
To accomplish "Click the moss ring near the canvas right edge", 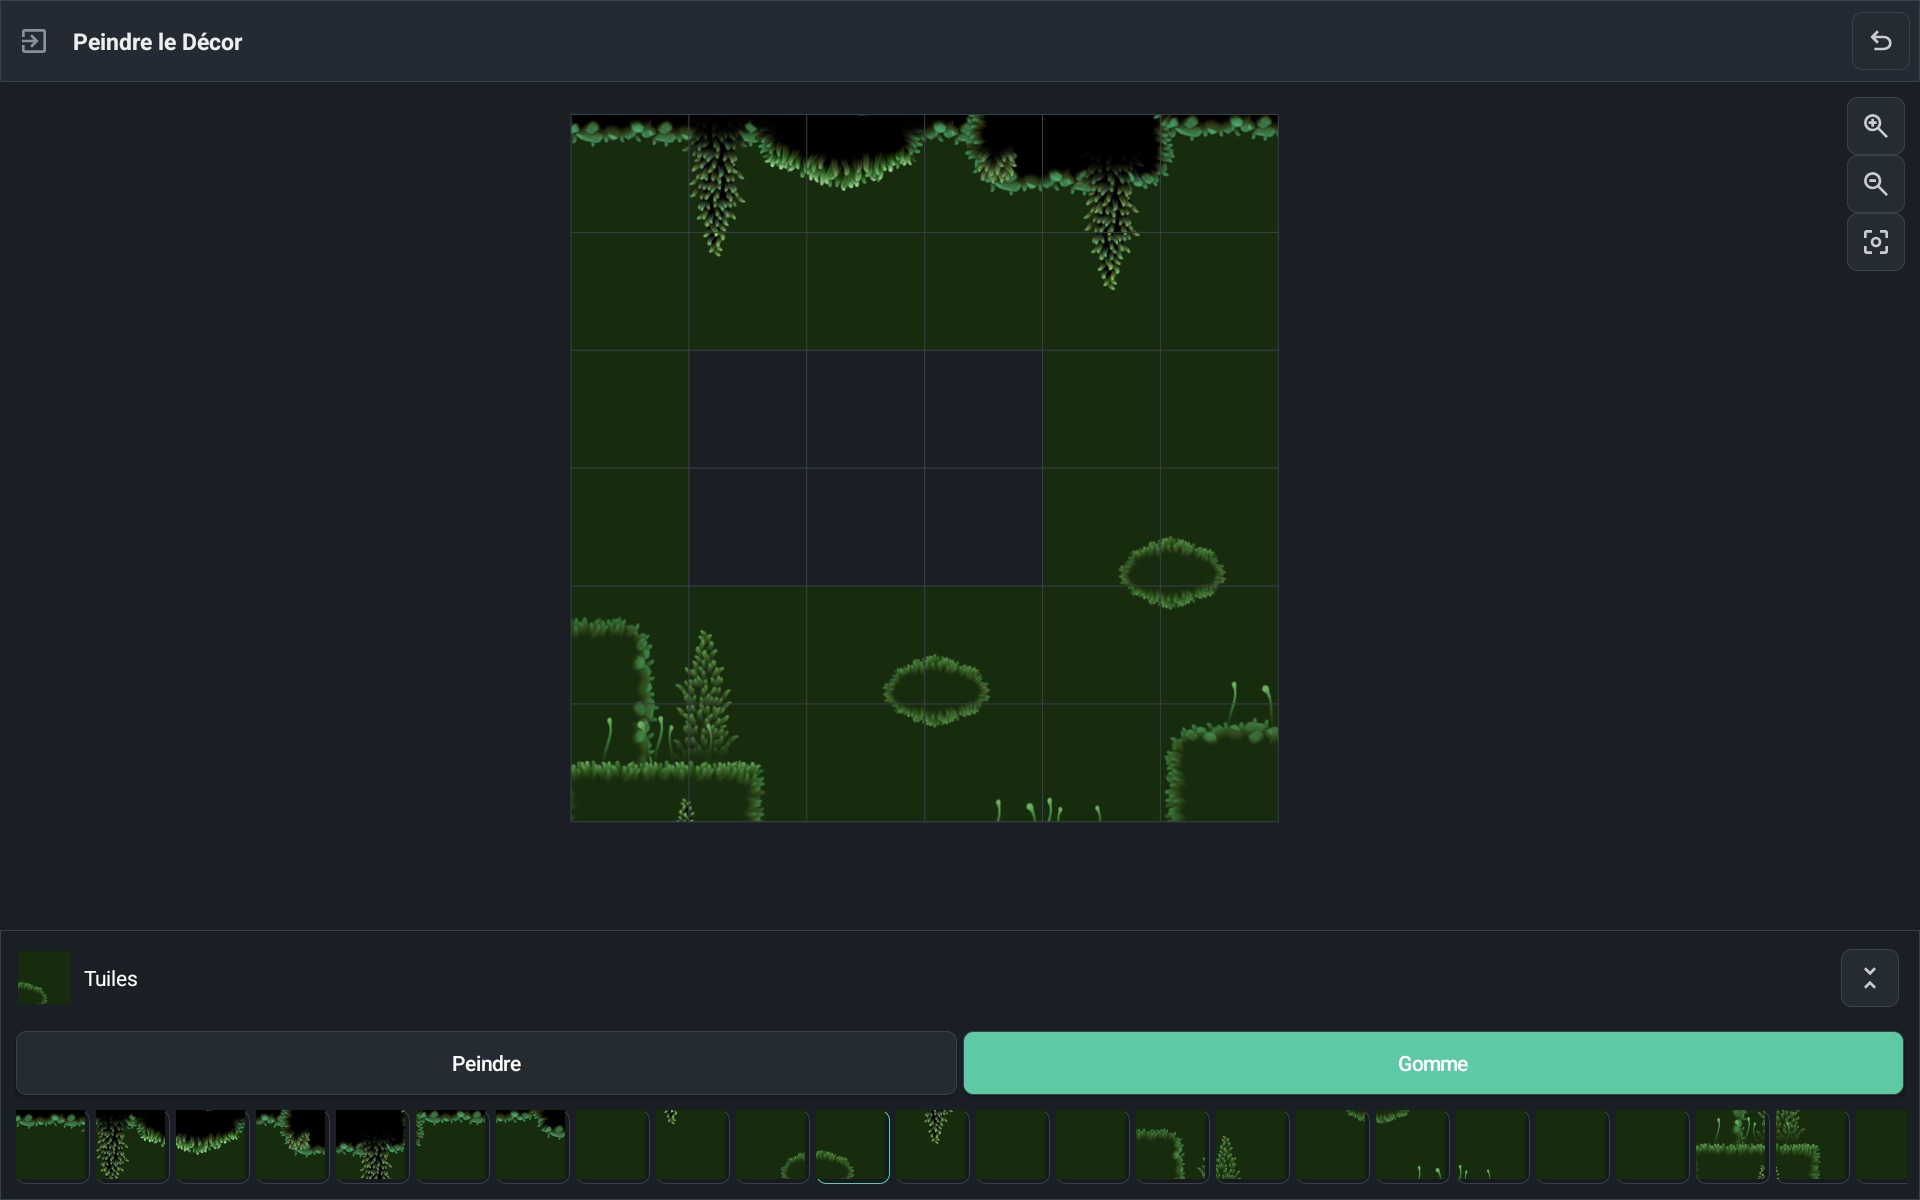I will (x=1172, y=573).
